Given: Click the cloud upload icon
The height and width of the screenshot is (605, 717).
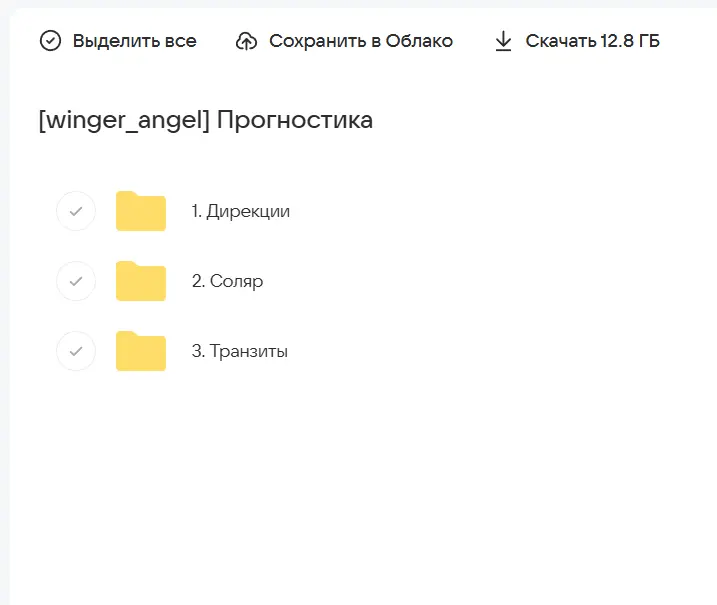Looking at the screenshot, I should pyautogui.click(x=246, y=41).
